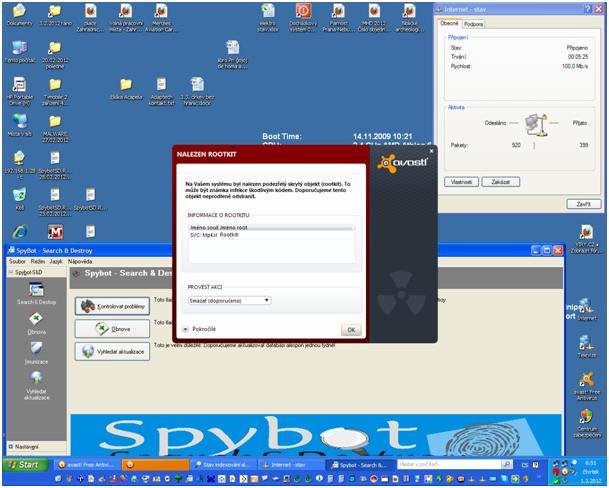Click Vyhledat aktualizace button in Spybot
Screen dimensions: 609x488
(112, 351)
